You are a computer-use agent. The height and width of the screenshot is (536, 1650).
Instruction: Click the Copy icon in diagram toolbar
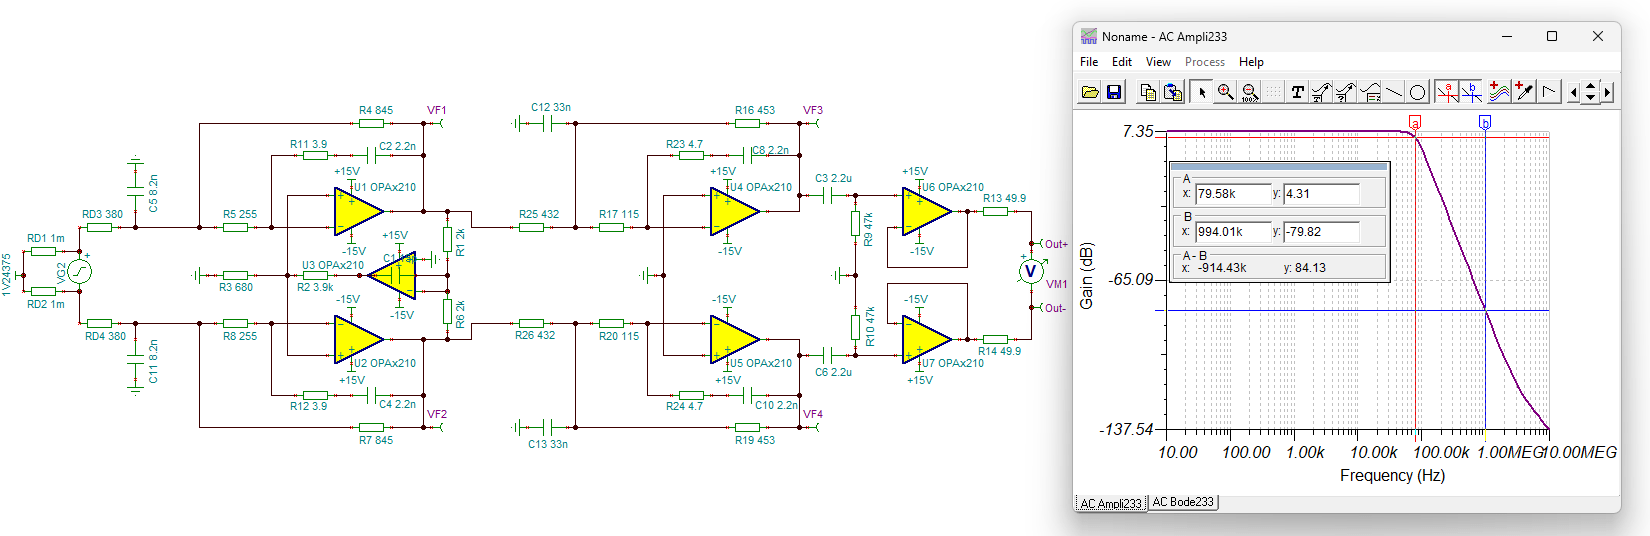[x=1148, y=92]
